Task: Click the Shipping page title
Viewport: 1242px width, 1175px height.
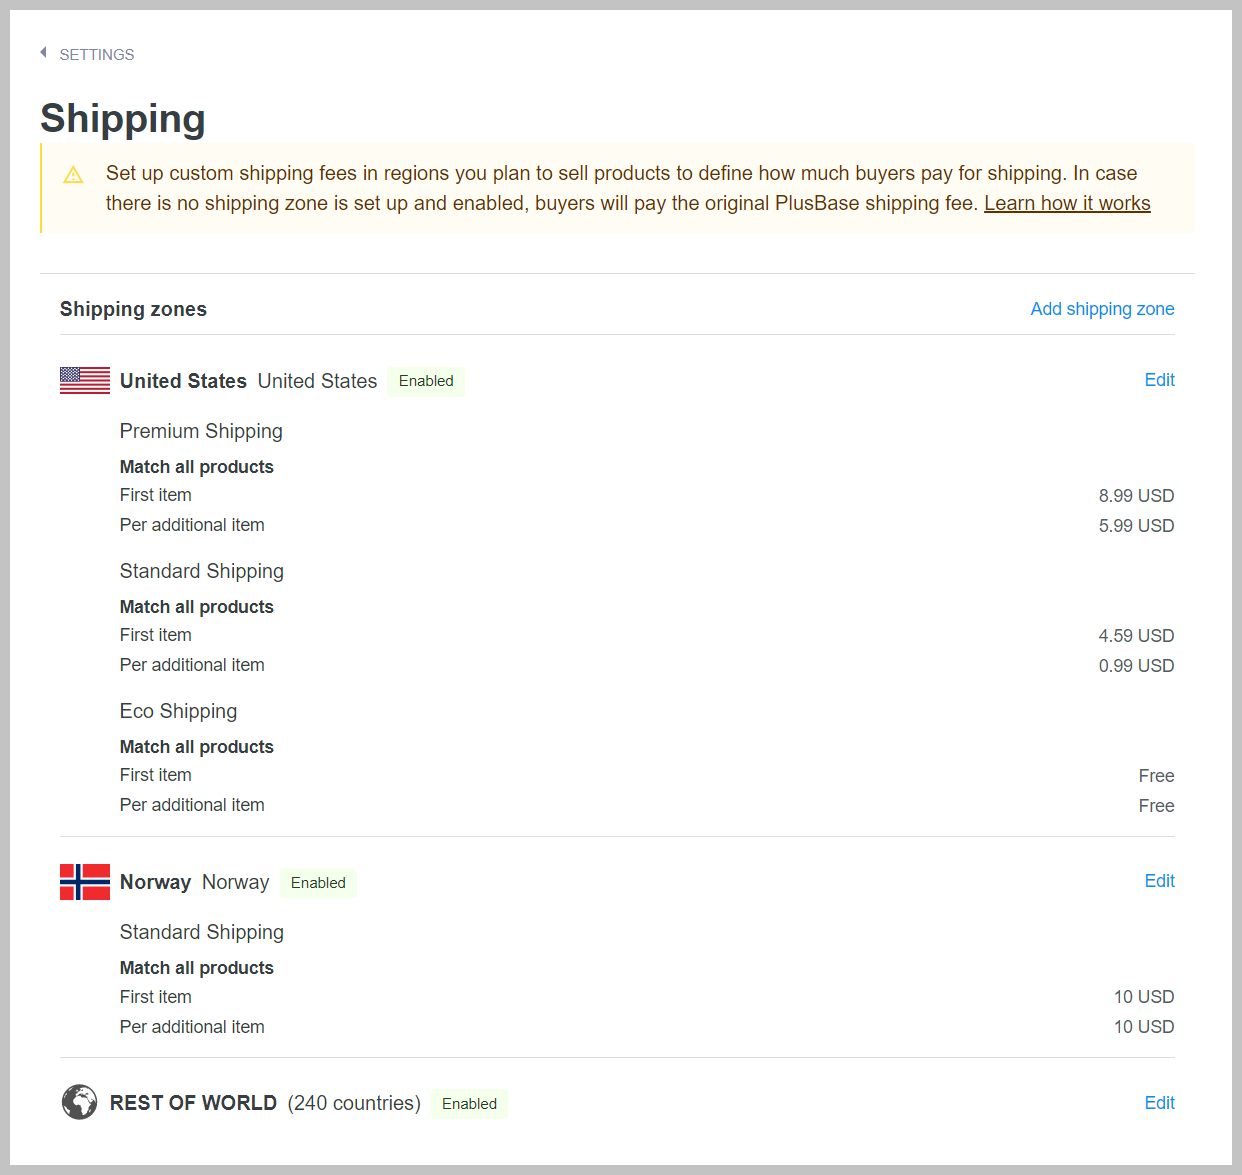Action: [123, 119]
